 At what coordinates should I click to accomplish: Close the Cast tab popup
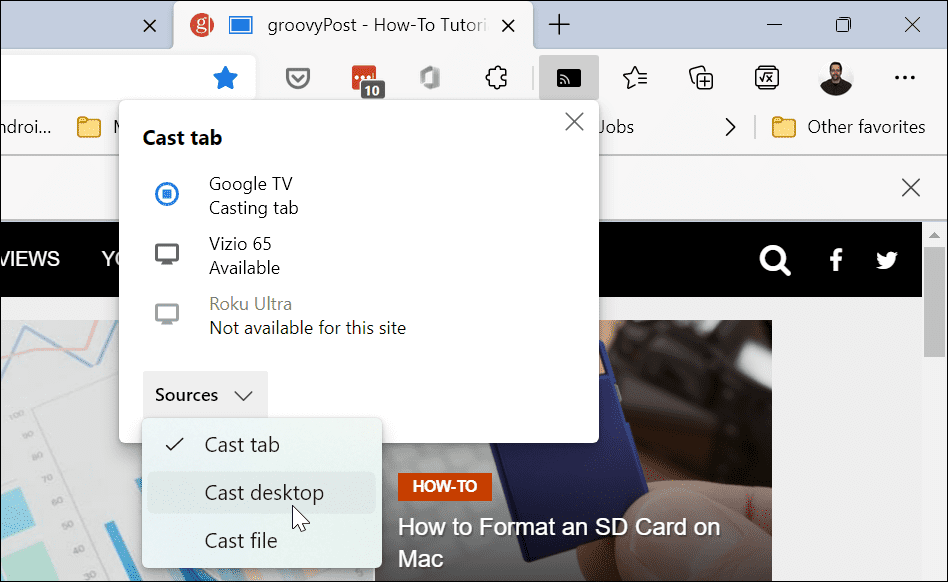574,121
